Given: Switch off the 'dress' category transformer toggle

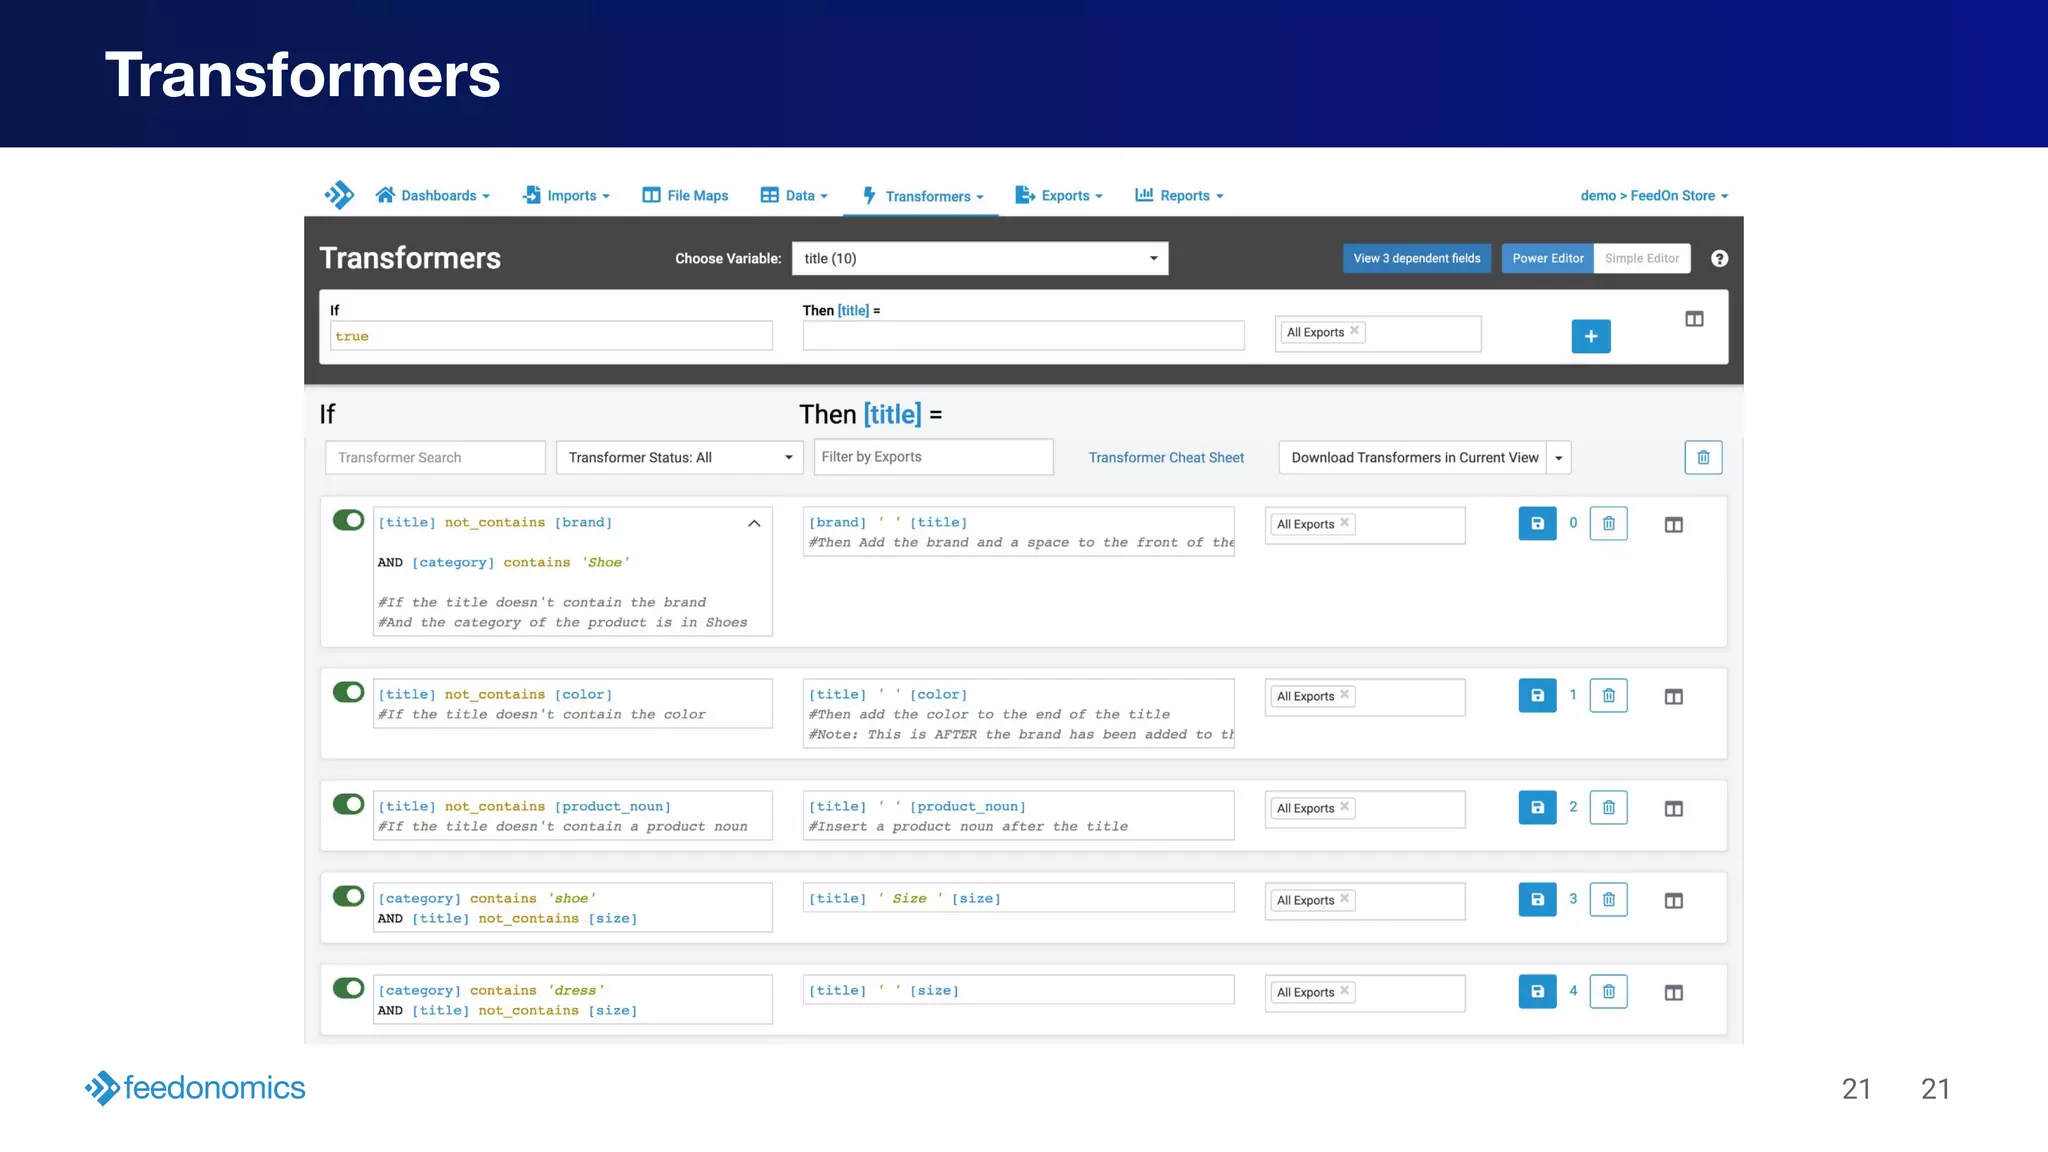Looking at the screenshot, I should click(348, 989).
